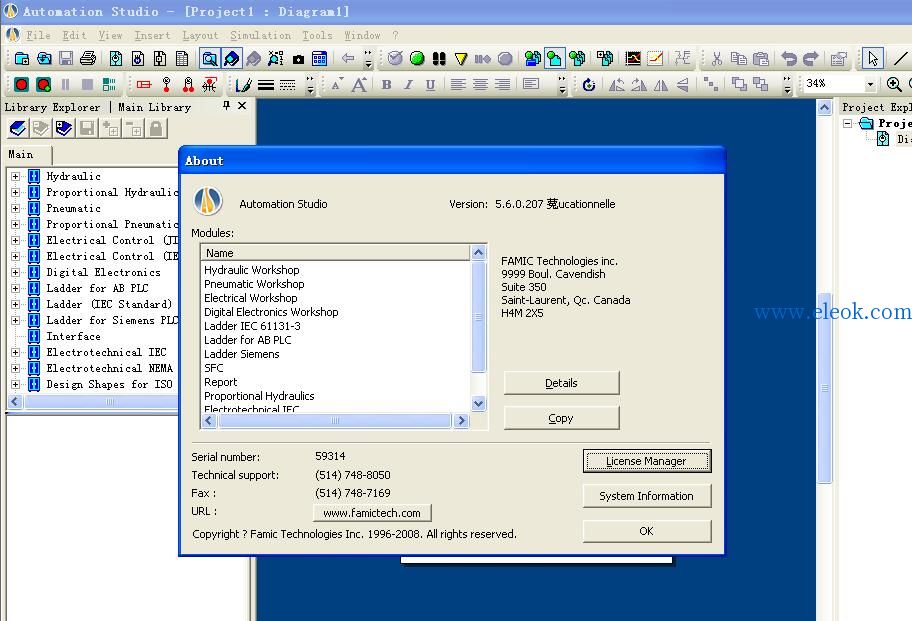Toggle the highlighted green-ball document simulation icon
This screenshot has height=621, width=912.
(554, 58)
